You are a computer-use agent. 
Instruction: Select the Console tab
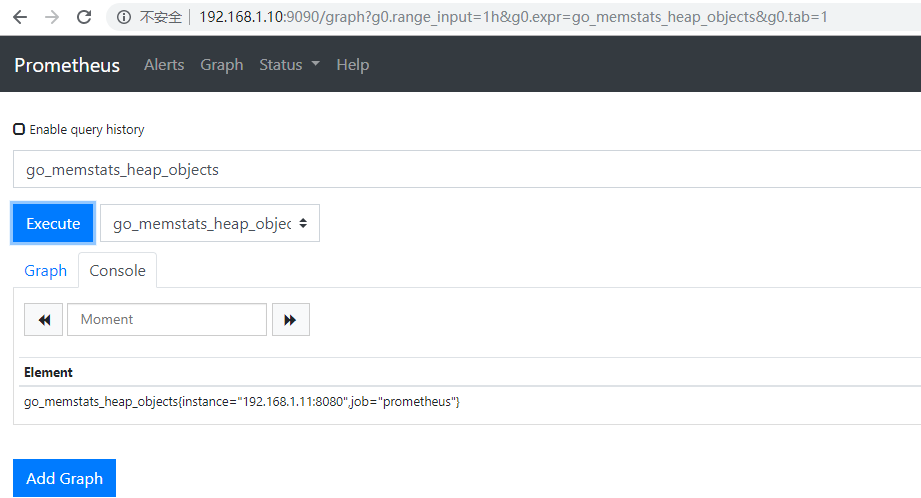tap(117, 271)
